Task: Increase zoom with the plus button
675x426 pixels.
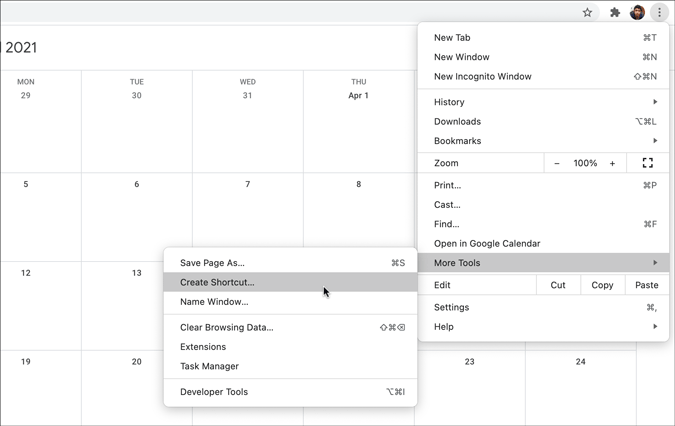Action: coord(612,163)
